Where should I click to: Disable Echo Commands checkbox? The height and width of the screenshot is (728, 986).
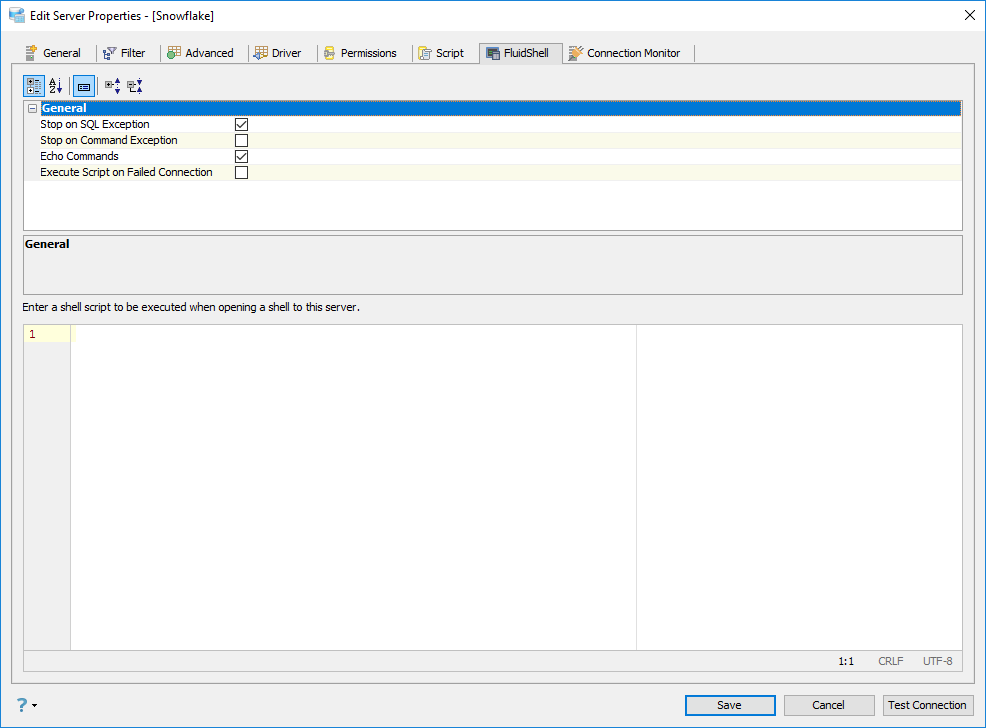pyautogui.click(x=241, y=156)
